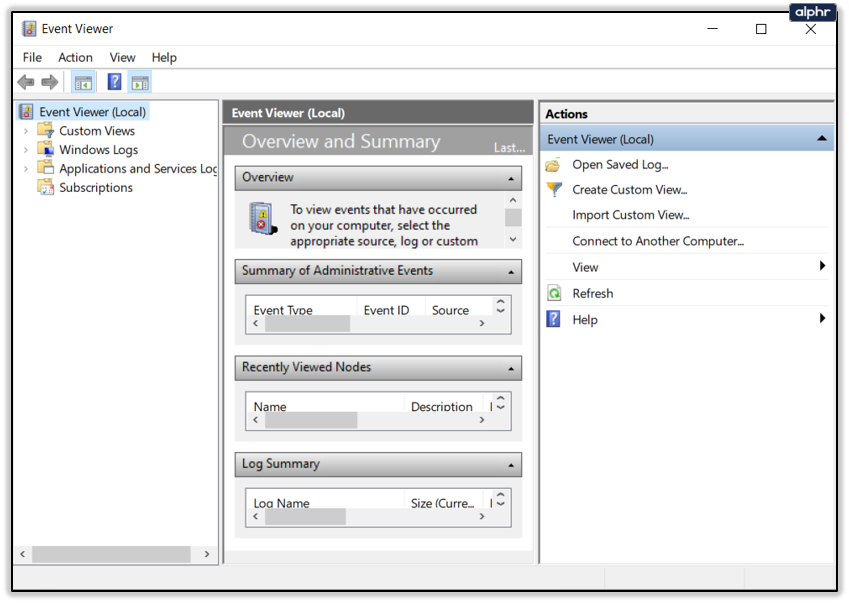This screenshot has height=603, width=849.
Task: Click Import Custom View action
Action: coord(631,215)
